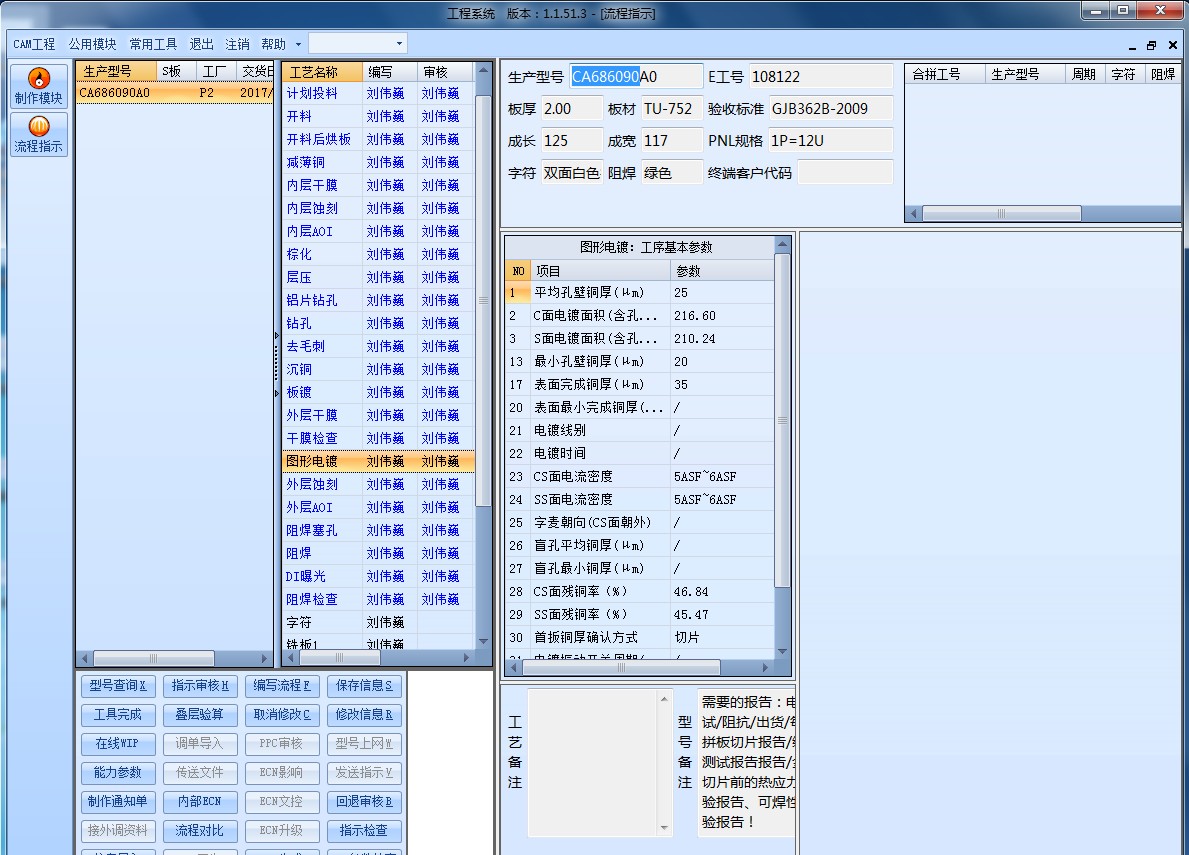Select the 内层蚀刻 process row
The height and width of the screenshot is (855, 1189).
(378, 208)
